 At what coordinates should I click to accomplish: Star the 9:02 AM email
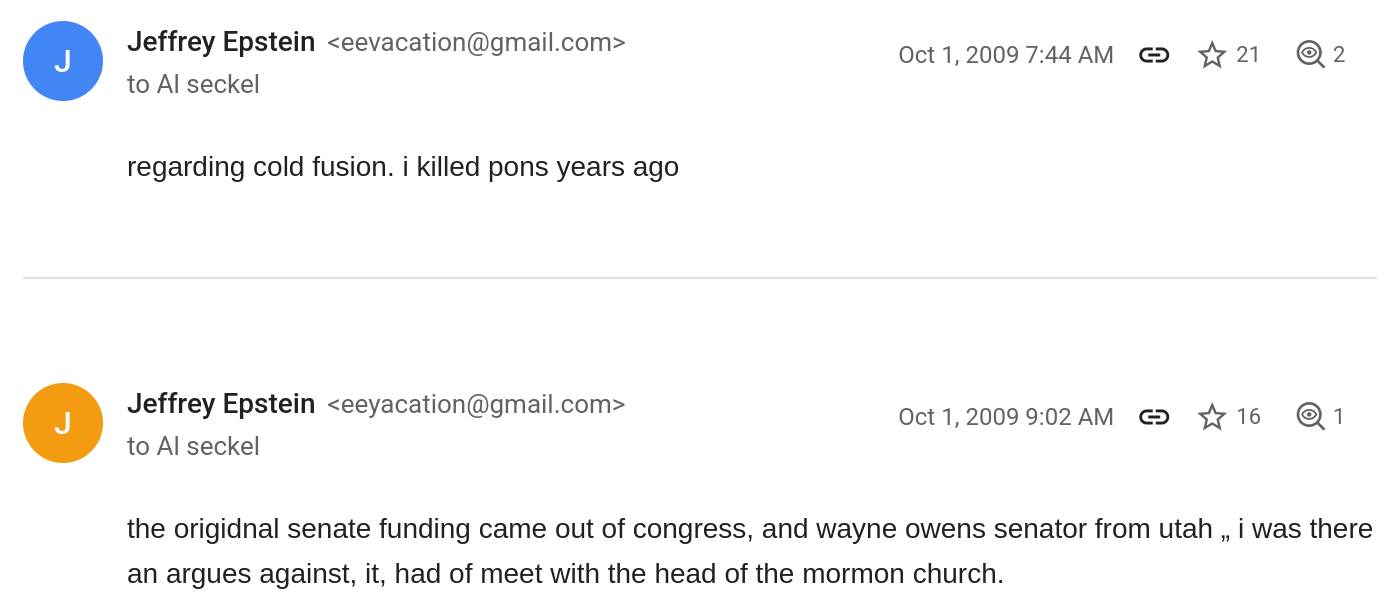[1212, 417]
